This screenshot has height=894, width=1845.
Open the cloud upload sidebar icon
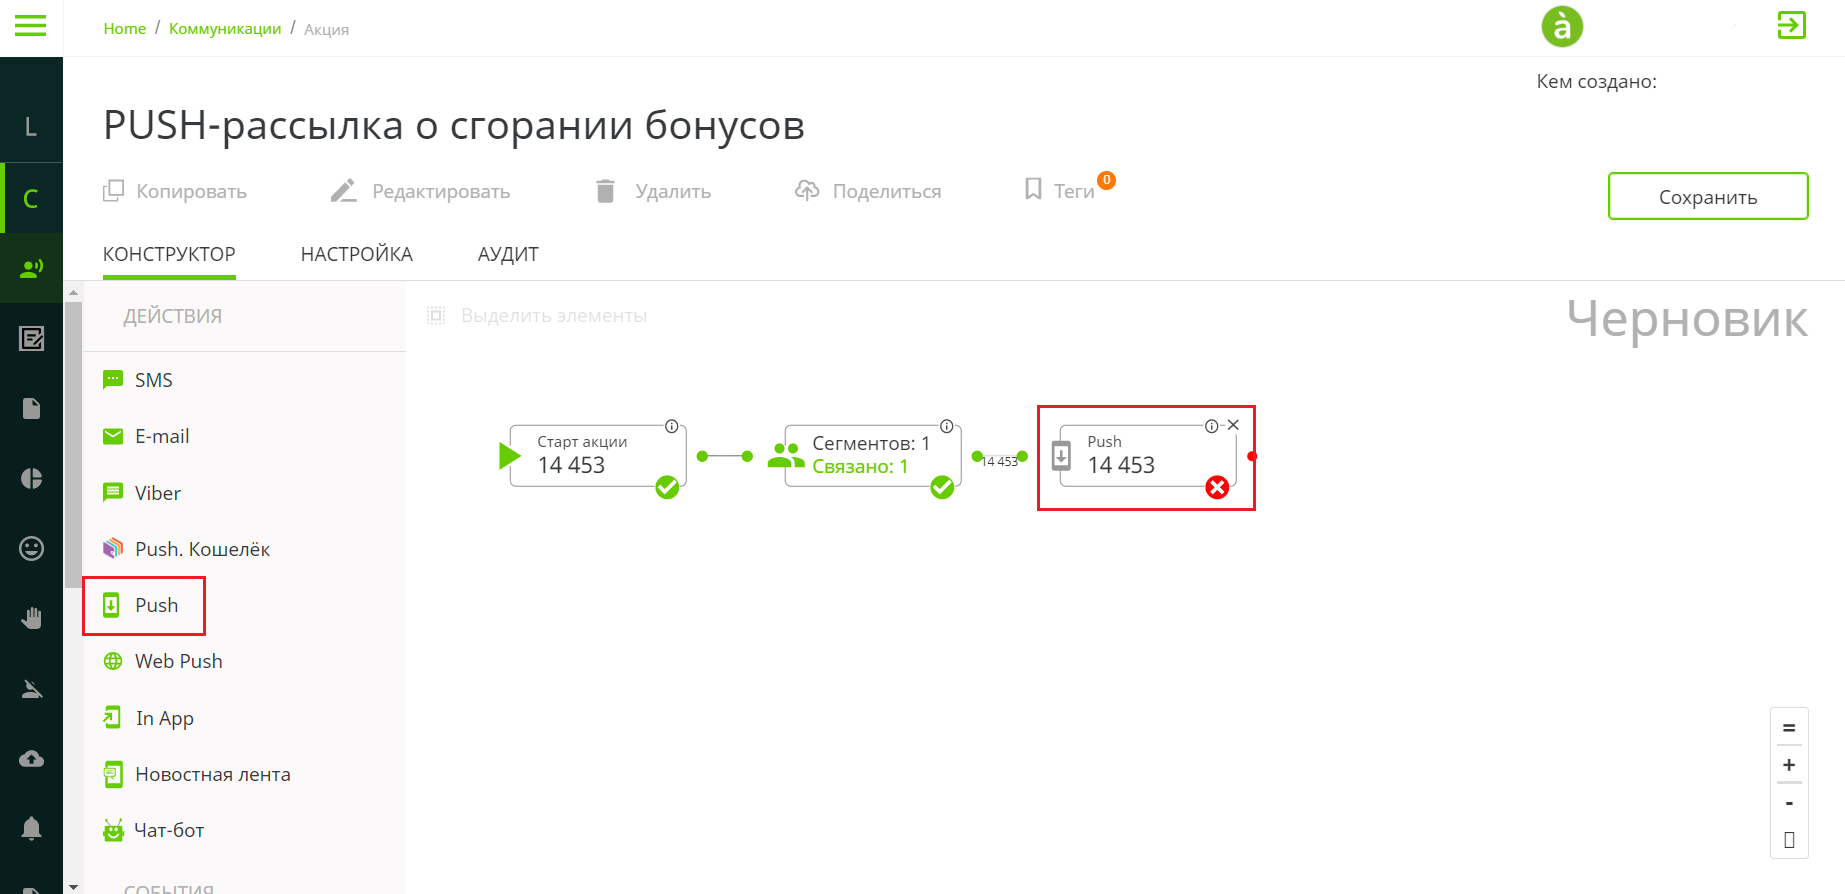coord(32,758)
